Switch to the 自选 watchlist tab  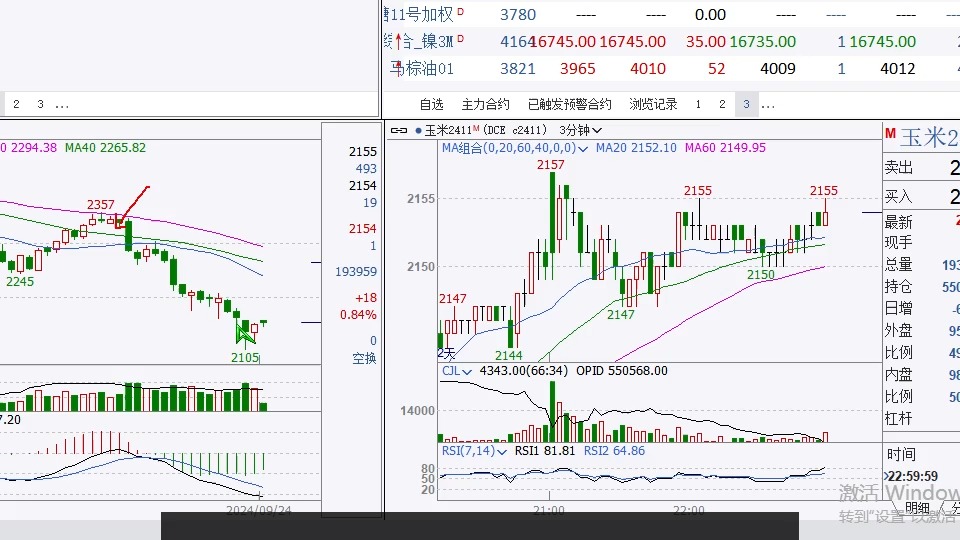[x=431, y=104]
